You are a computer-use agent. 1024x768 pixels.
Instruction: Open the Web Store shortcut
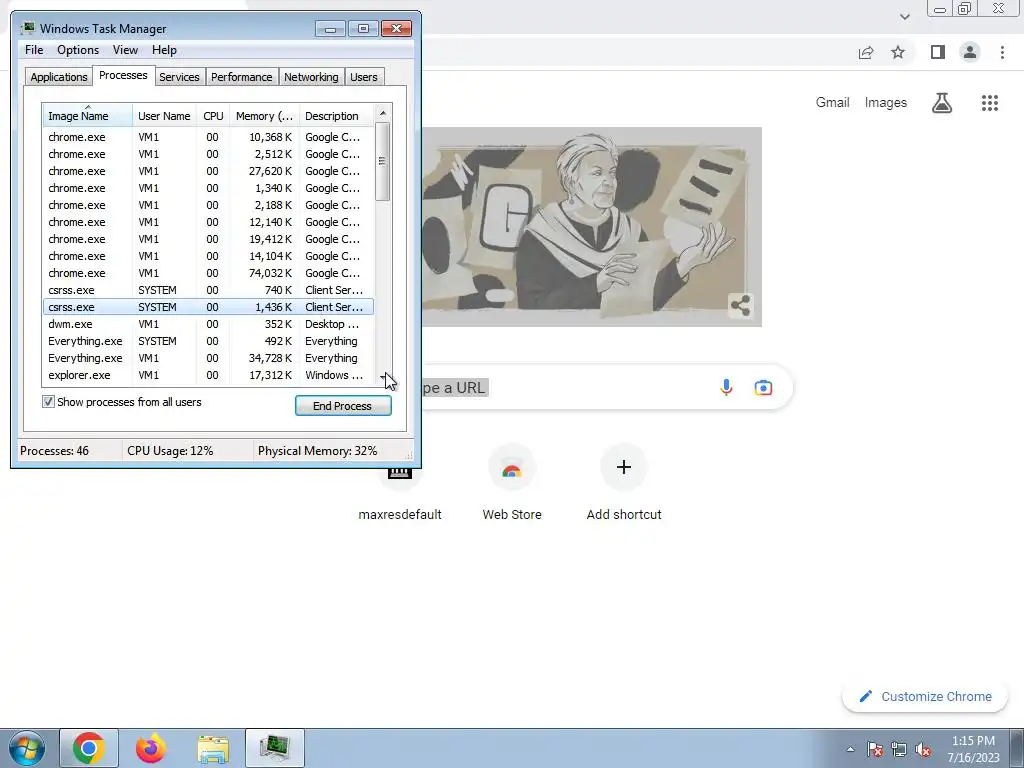[x=512, y=483]
